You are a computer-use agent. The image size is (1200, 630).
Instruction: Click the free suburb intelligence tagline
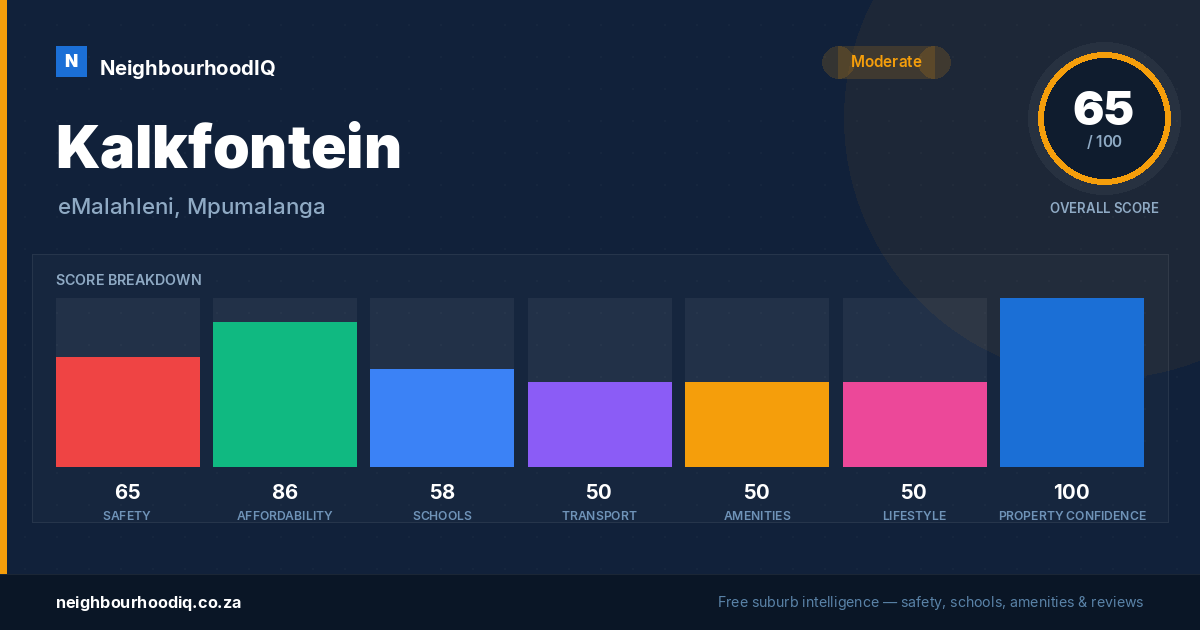point(930,602)
